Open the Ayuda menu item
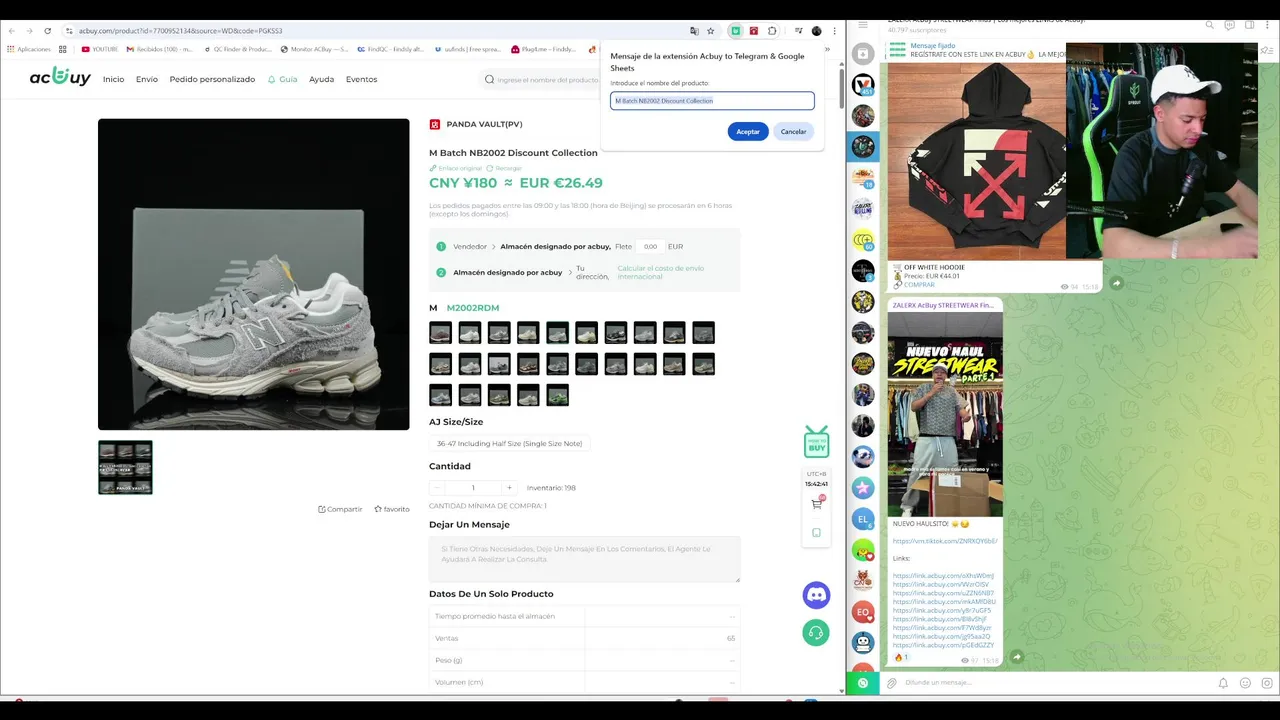Screen dimensions: 1280x720 321,79
